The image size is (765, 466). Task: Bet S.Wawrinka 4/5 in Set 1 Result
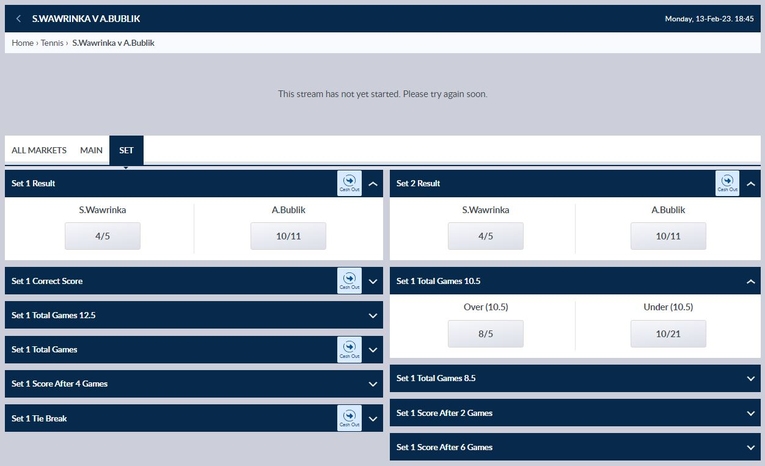[x=102, y=236]
